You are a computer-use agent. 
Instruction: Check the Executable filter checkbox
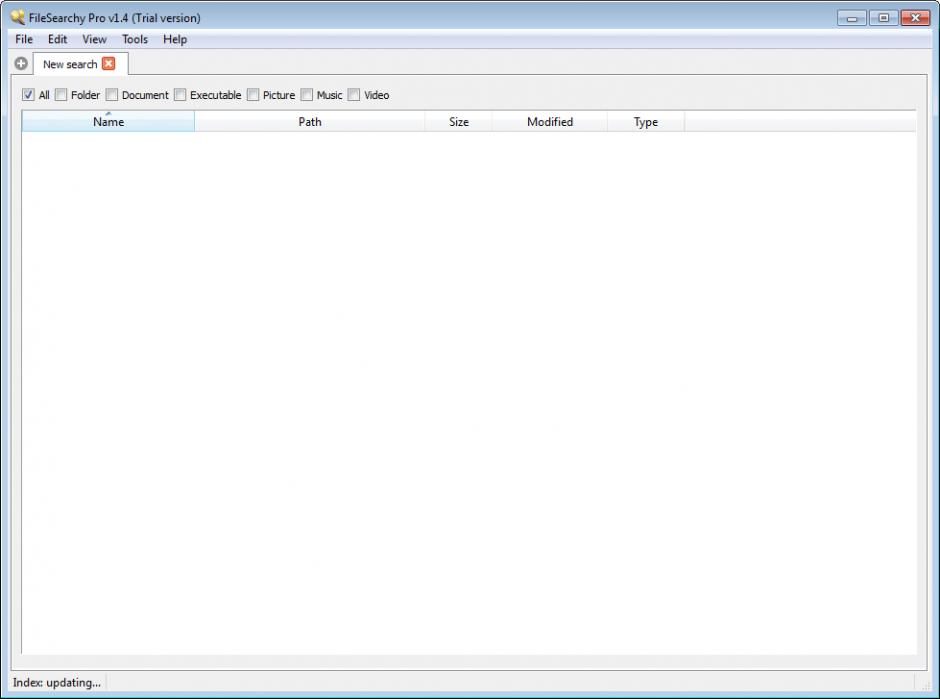180,95
